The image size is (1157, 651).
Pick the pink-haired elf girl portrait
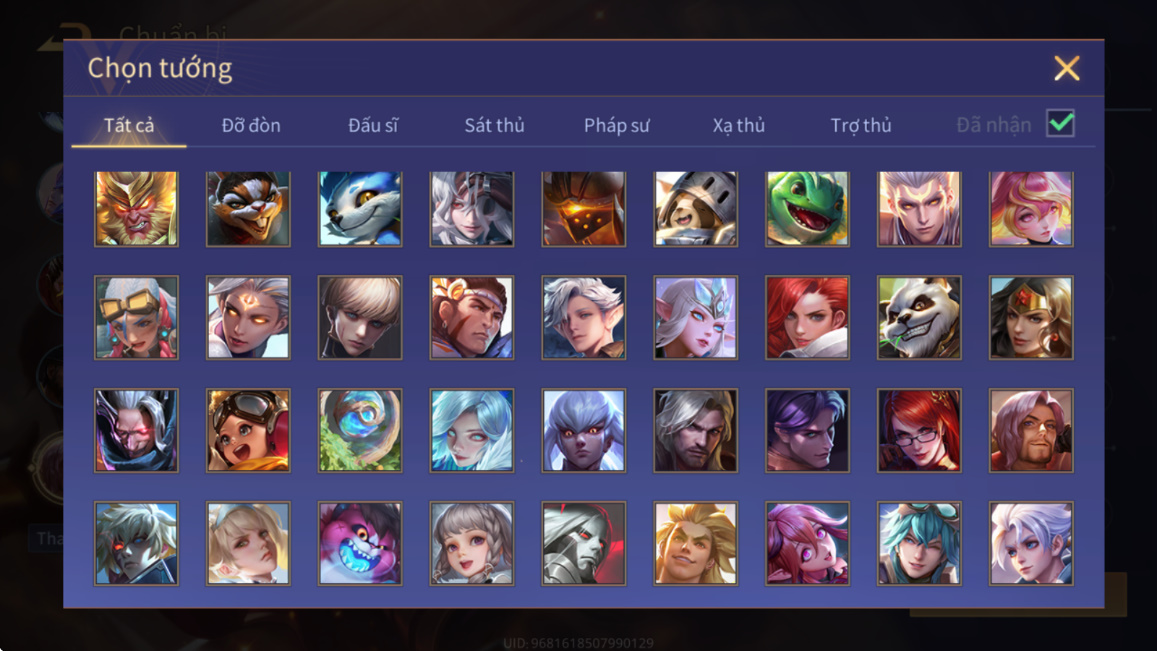(x=807, y=543)
